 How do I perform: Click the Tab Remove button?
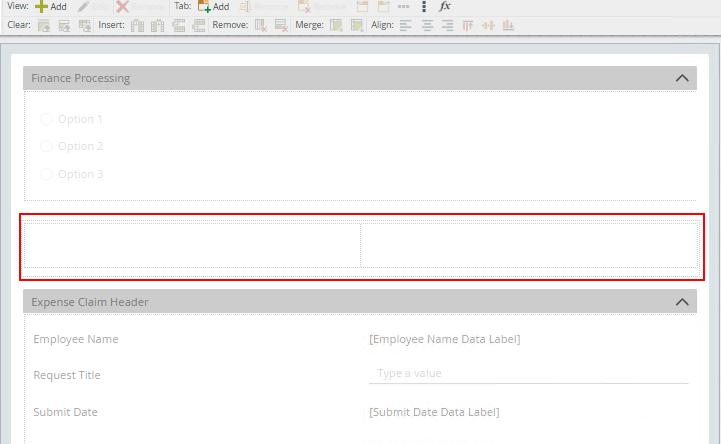pyautogui.click(x=322, y=6)
